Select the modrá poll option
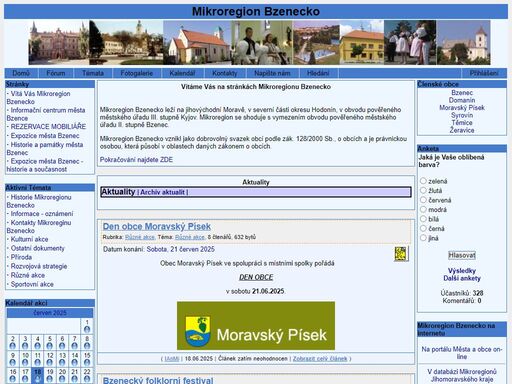 [x=423, y=209]
